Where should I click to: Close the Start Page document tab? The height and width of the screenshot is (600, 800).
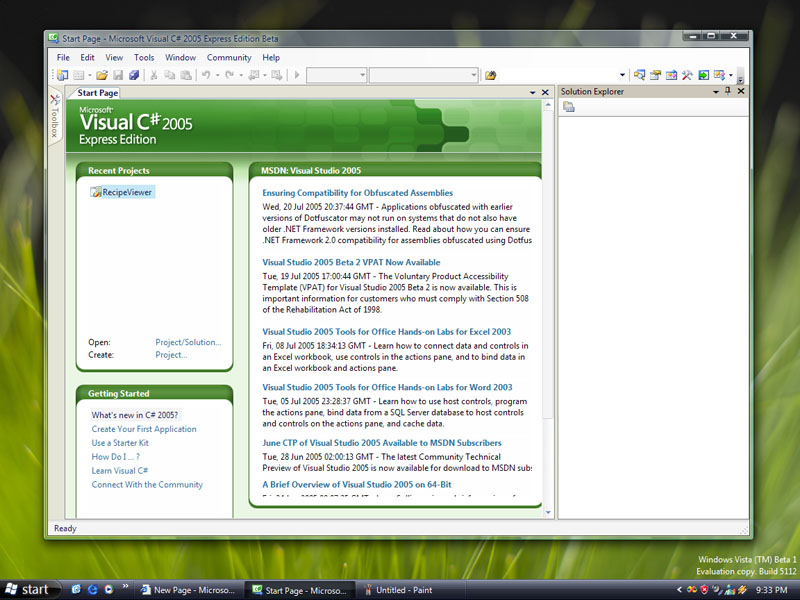coord(545,92)
